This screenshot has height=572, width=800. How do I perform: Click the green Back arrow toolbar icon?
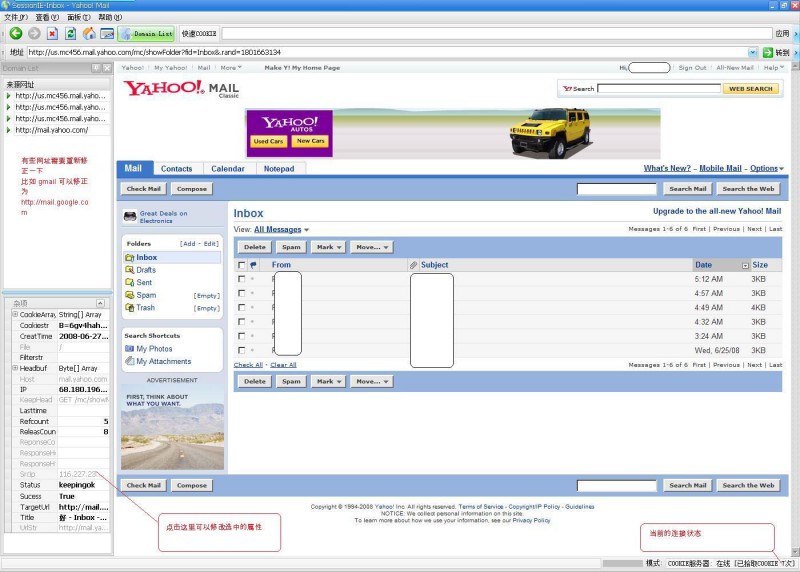click(x=16, y=34)
